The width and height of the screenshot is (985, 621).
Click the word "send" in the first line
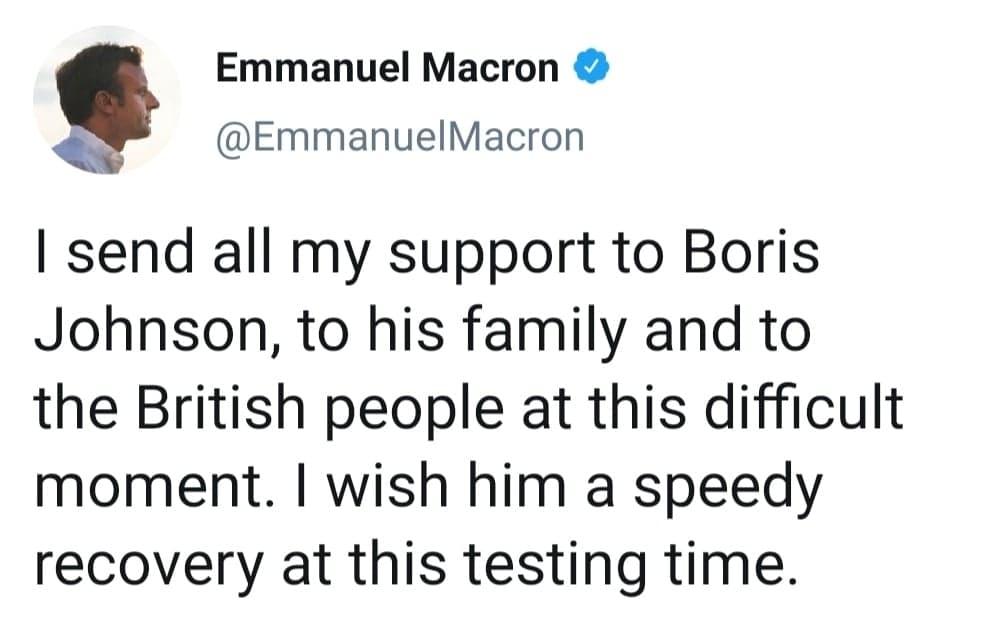pyautogui.click(x=128, y=253)
